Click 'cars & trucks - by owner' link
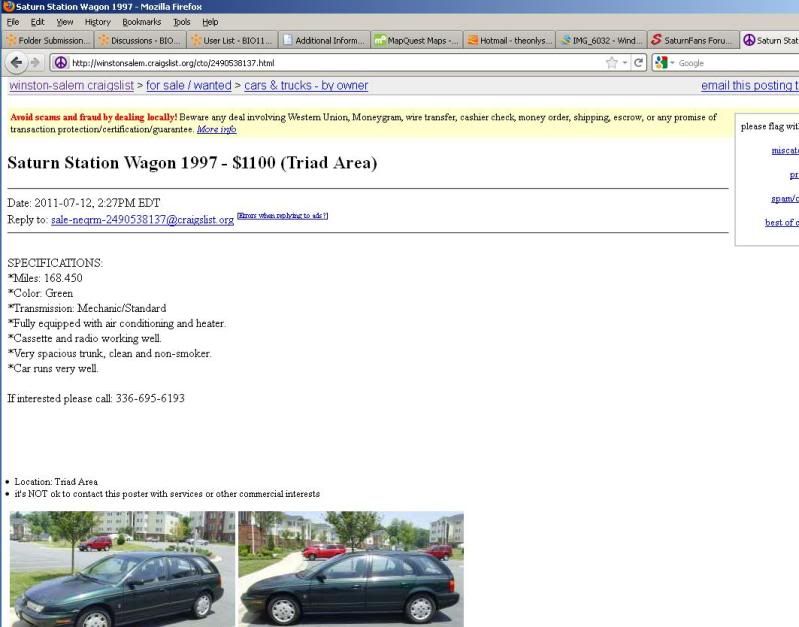The image size is (799, 627). point(306,86)
